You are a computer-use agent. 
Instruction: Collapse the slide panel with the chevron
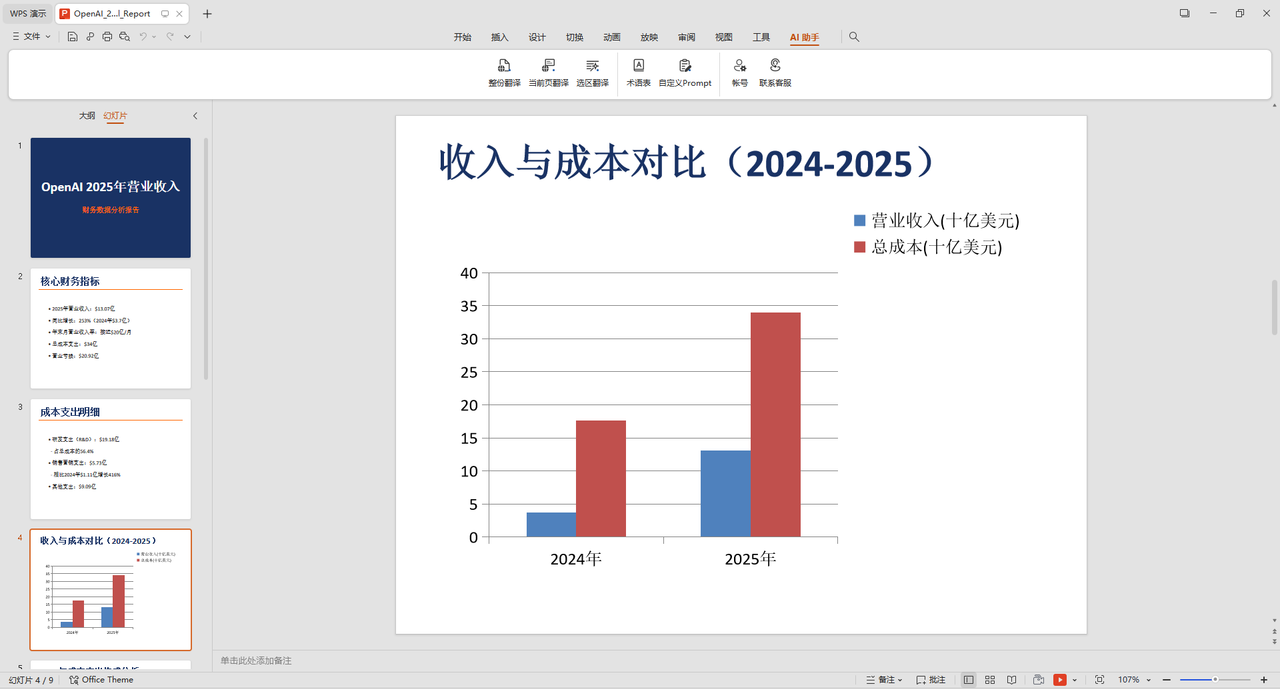pos(195,116)
